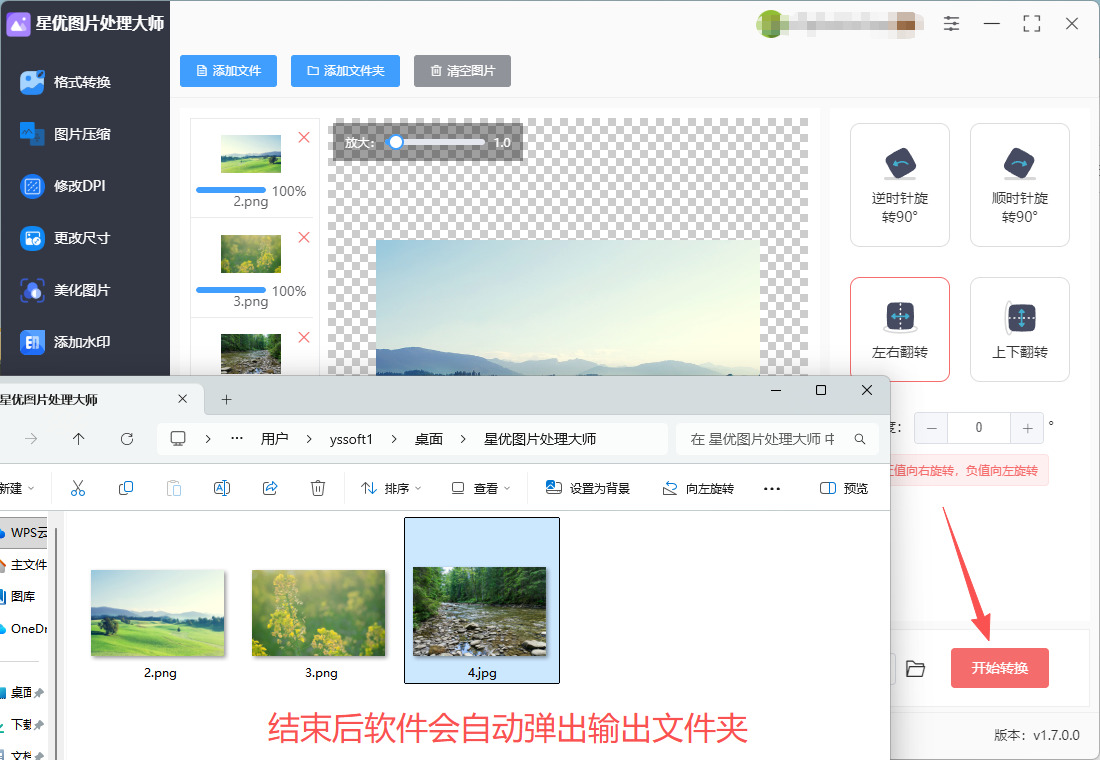Open 主文件 home in navigation pane
Viewport: 1100px width, 760px height.
[24, 565]
